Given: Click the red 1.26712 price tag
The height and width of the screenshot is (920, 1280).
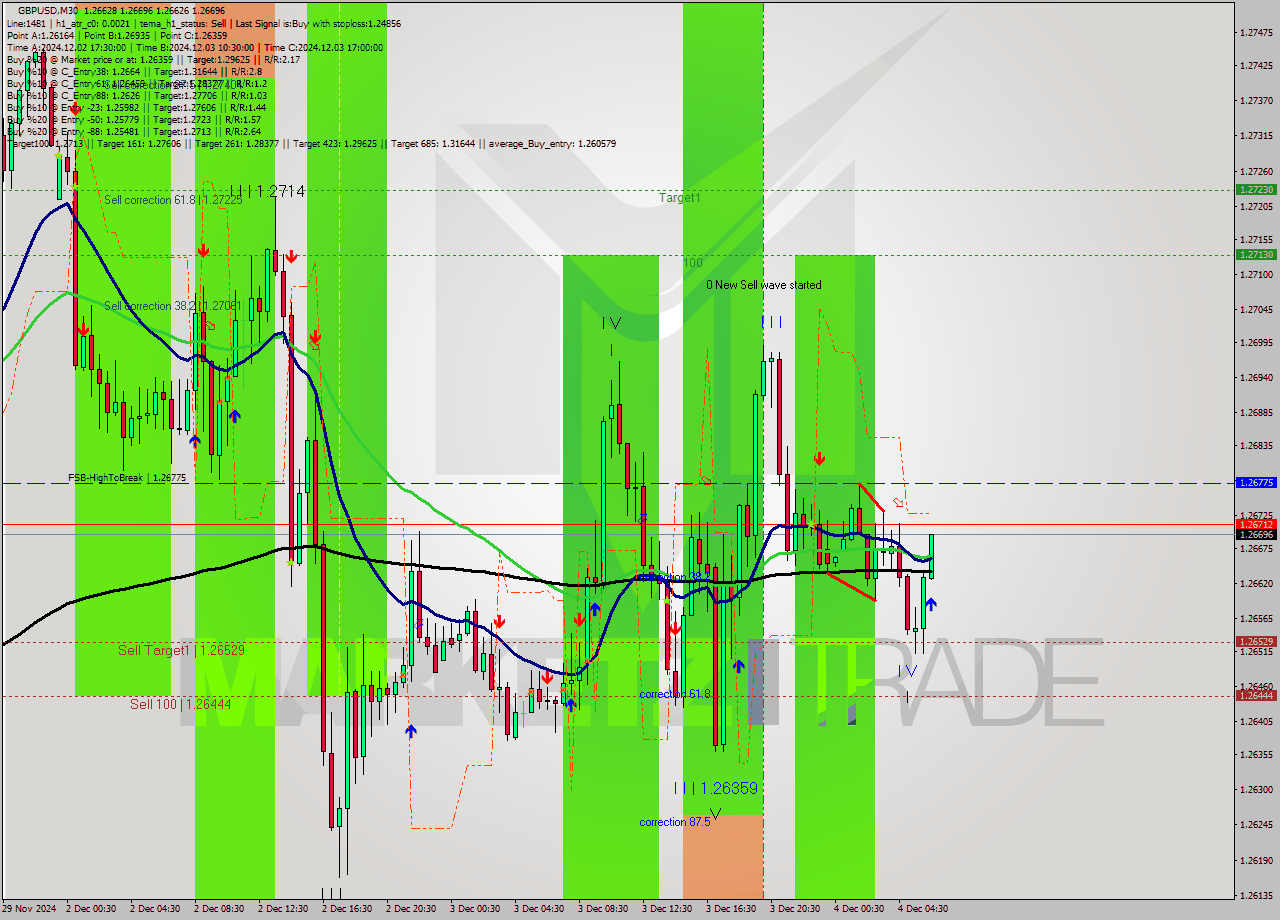Looking at the screenshot, I should [x=1255, y=524].
